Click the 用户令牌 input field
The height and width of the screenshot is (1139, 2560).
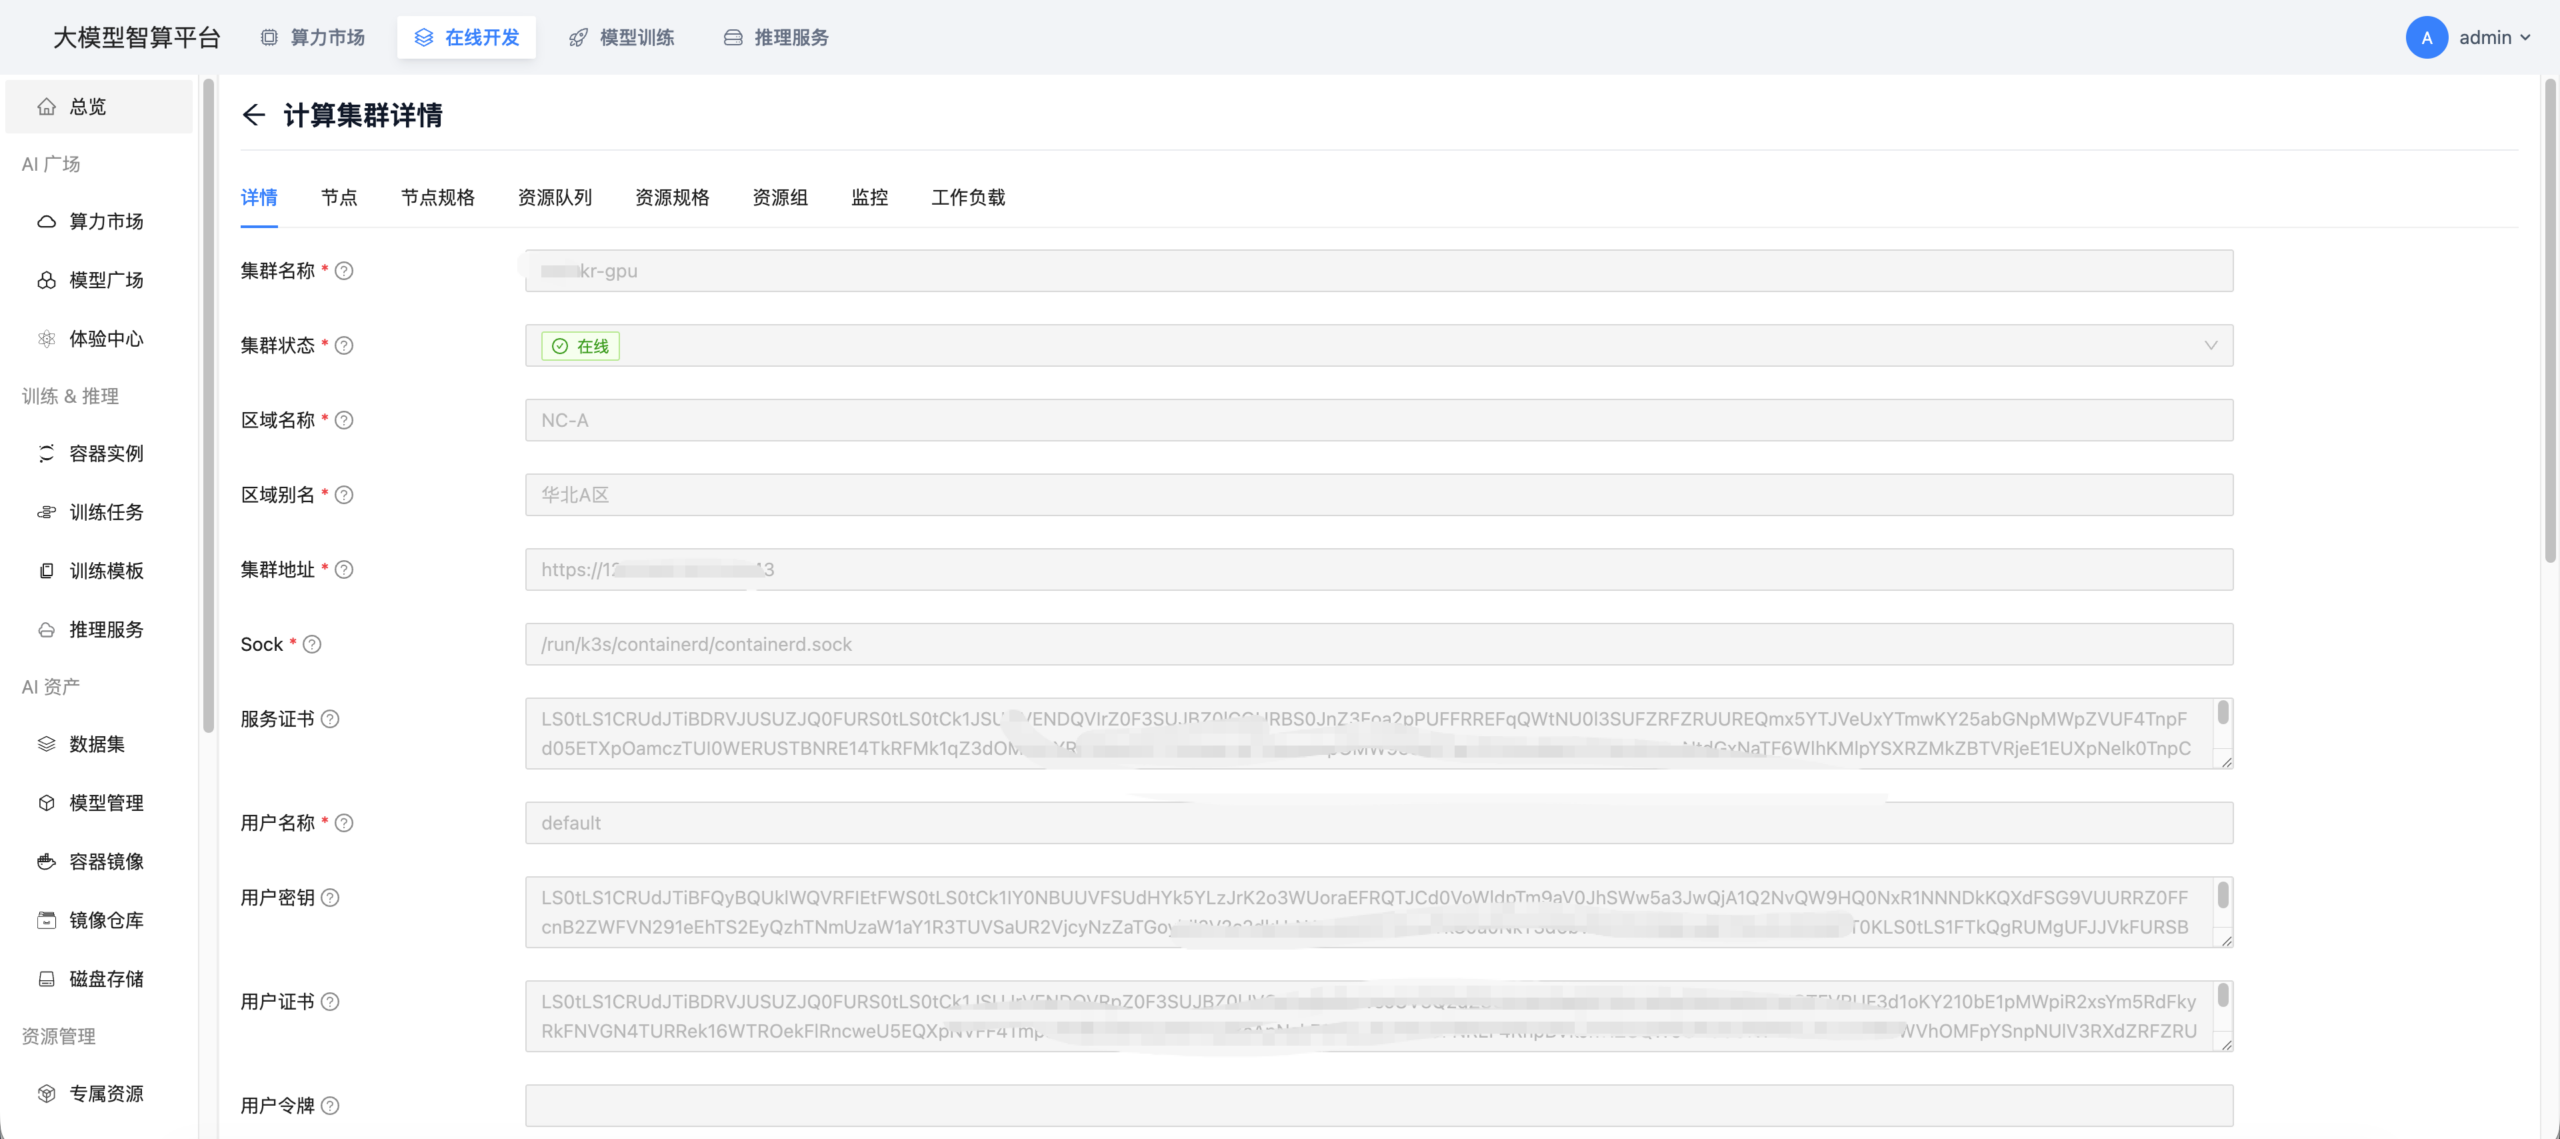pos(1378,1106)
